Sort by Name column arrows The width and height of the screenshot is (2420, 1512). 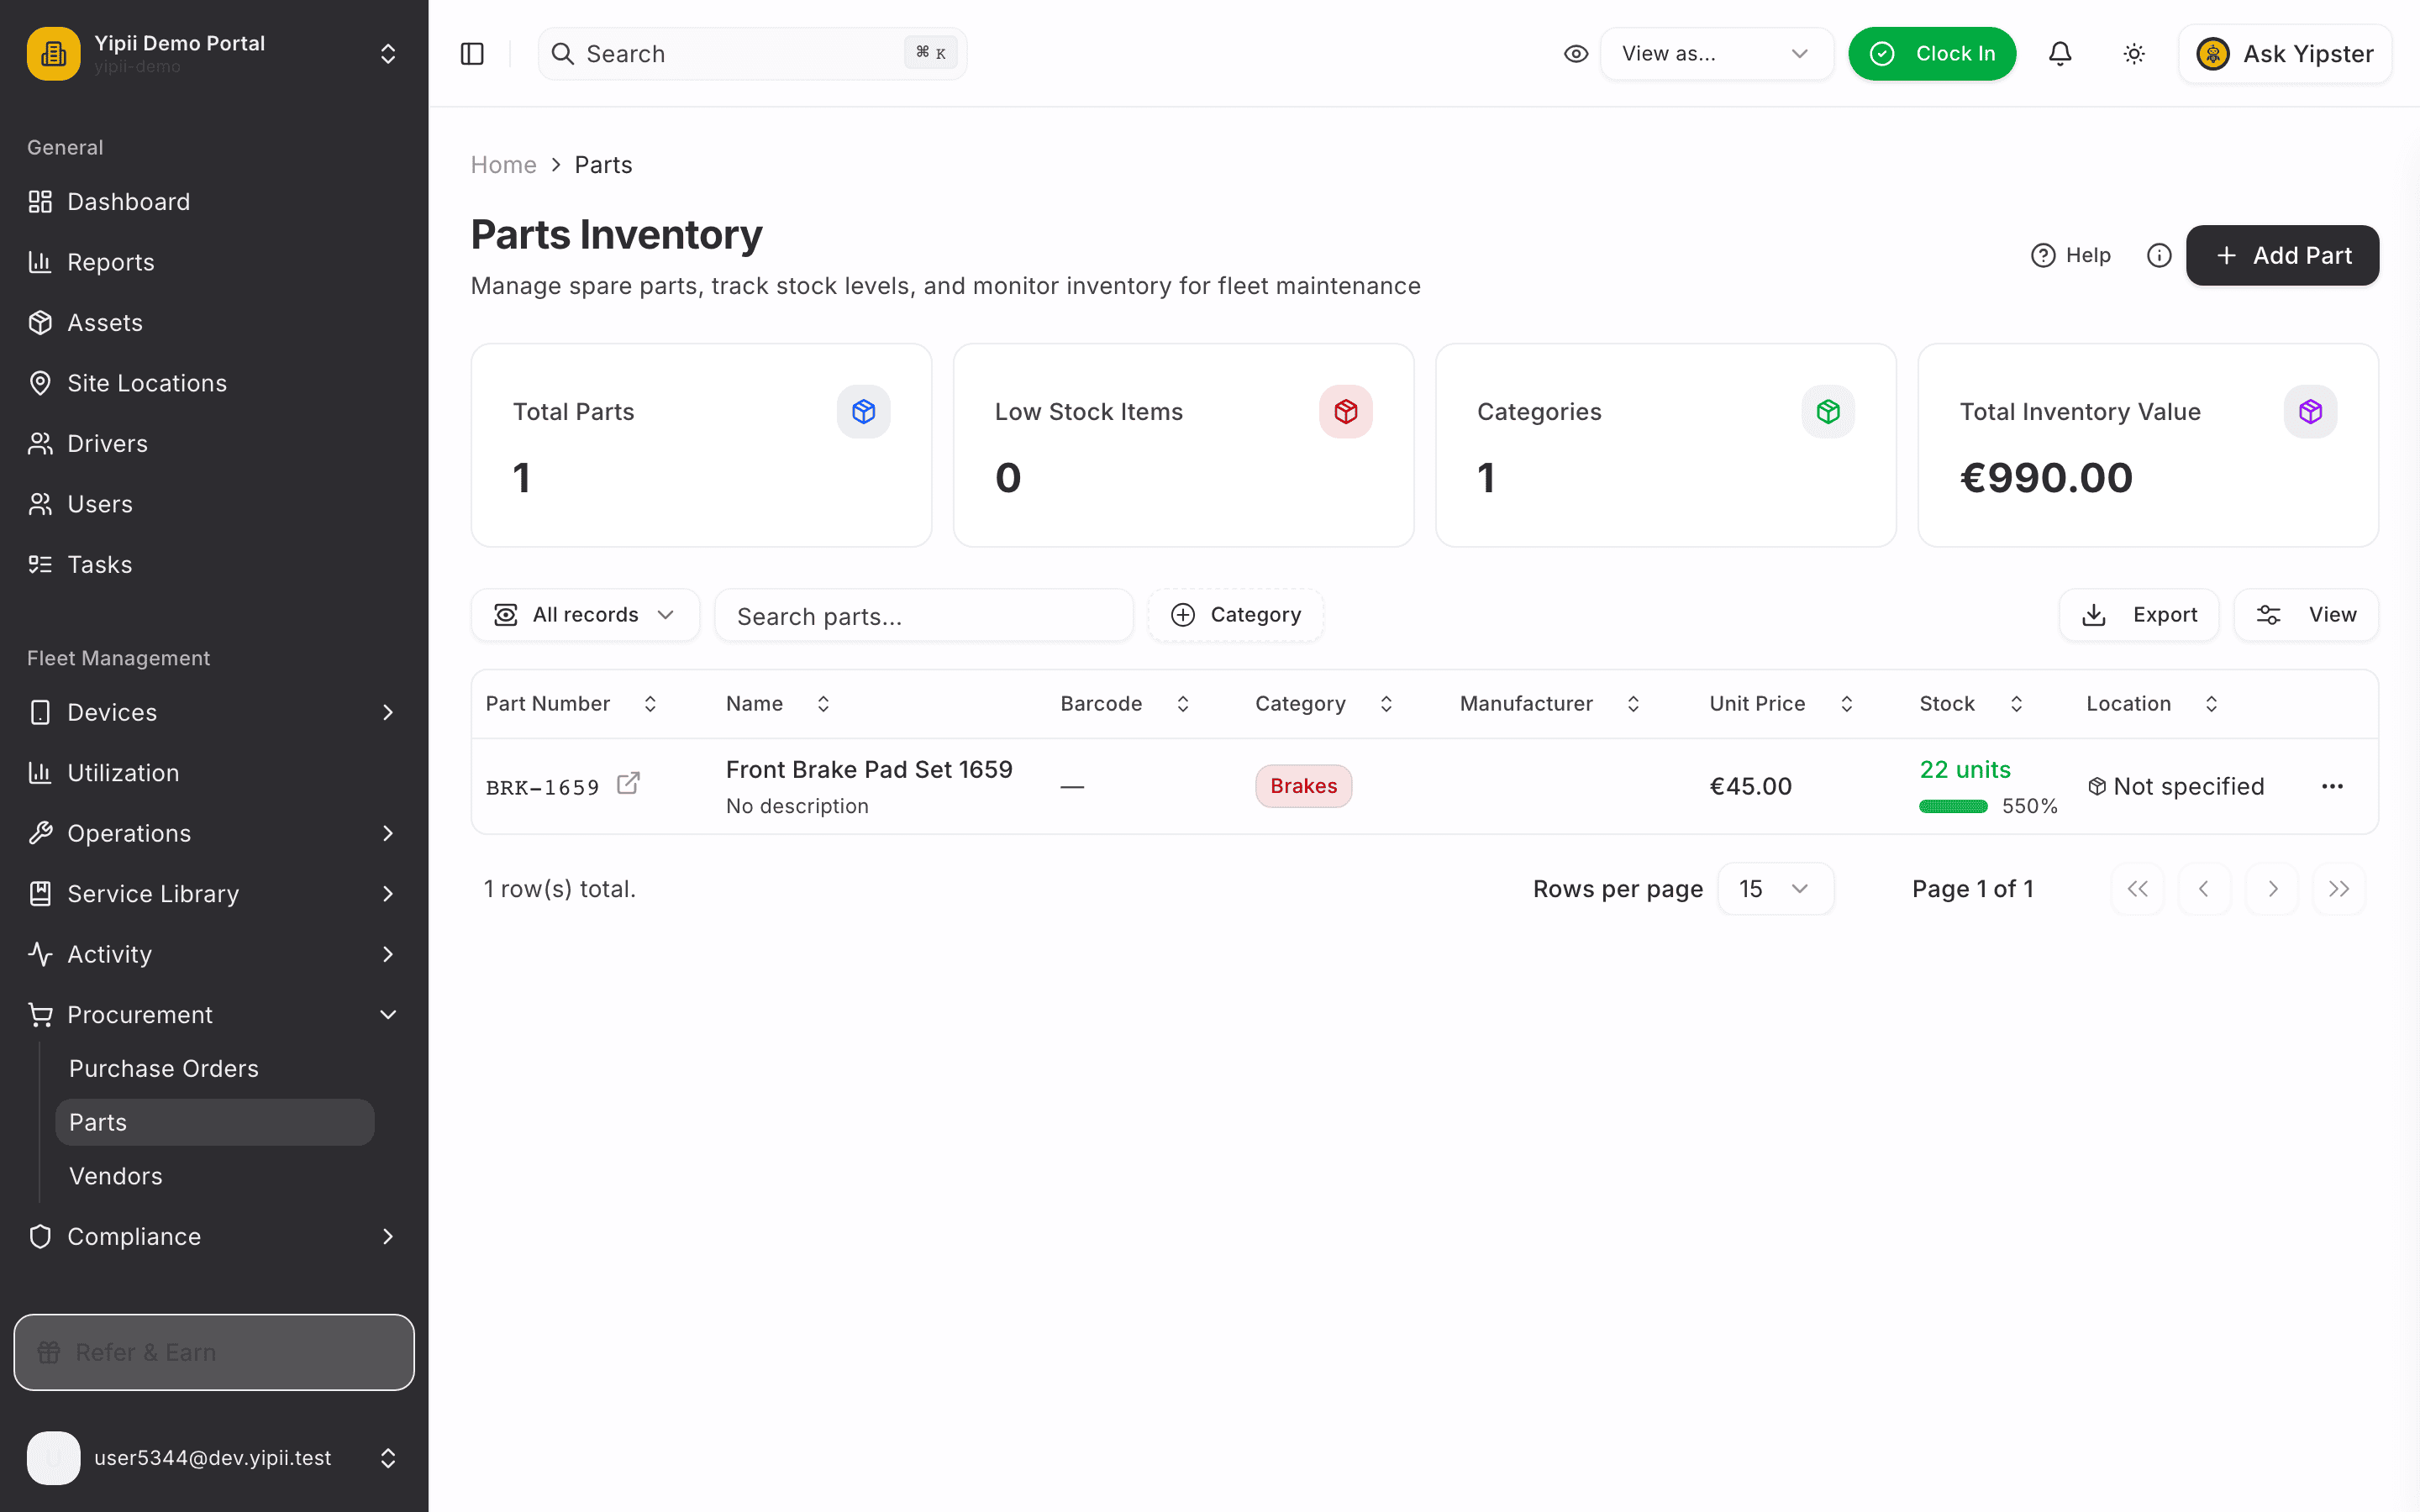(x=823, y=704)
